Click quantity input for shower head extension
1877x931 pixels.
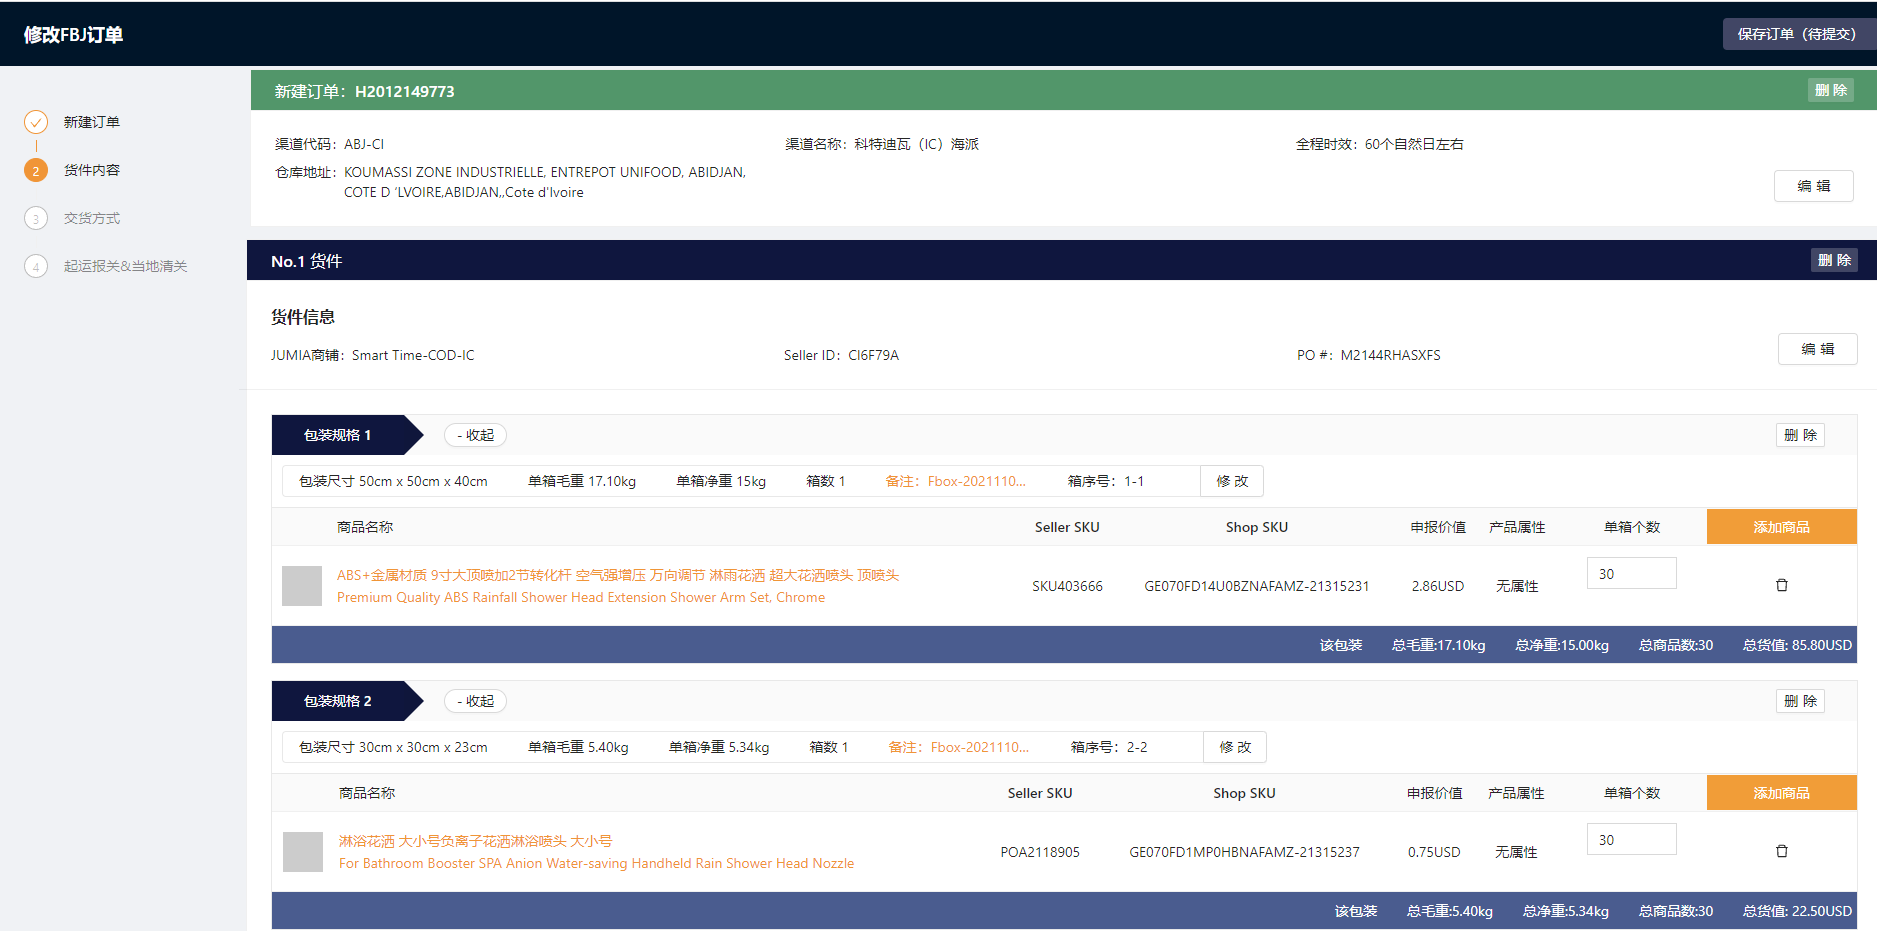pyautogui.click(x=1631, y=574)
